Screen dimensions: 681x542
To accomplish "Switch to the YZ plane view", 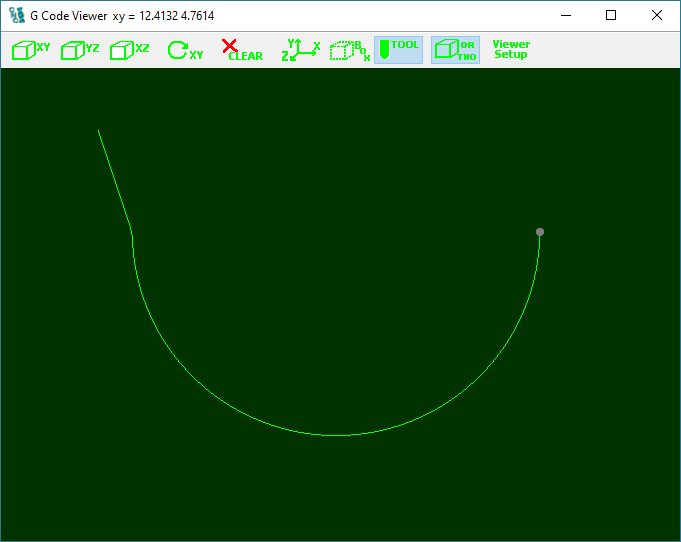I will point(80,50).
